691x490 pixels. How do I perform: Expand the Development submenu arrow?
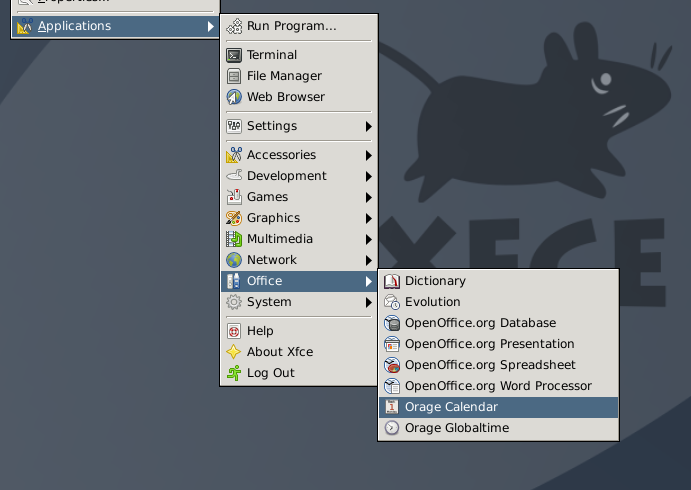tap(369, 176)
